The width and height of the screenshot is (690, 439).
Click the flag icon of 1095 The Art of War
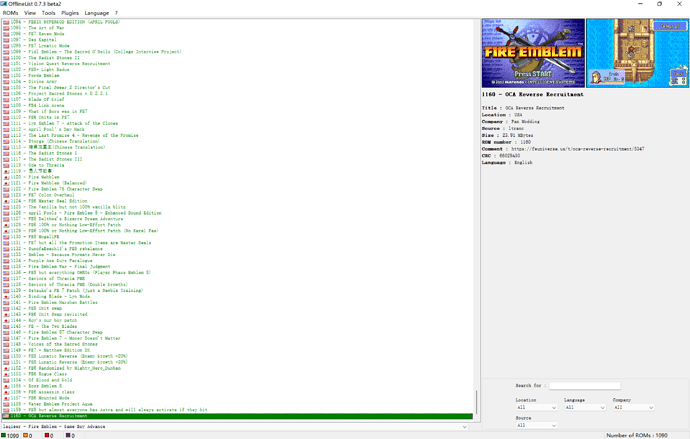click(6, 28)
